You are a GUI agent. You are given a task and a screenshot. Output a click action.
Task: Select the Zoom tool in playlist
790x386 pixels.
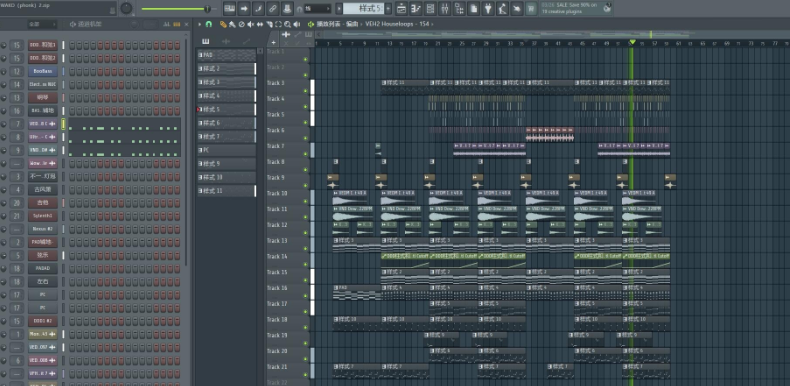tap(287, 24)
